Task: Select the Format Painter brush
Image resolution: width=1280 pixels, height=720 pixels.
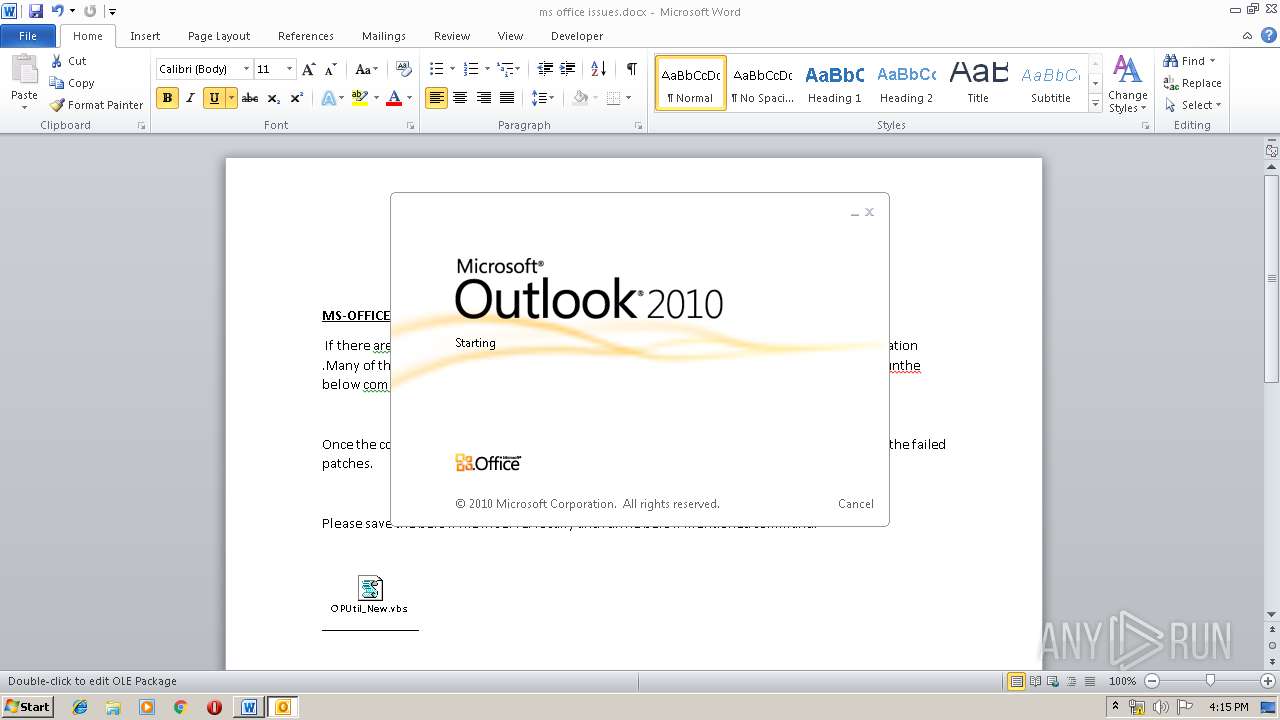Action: click(57, 105)
